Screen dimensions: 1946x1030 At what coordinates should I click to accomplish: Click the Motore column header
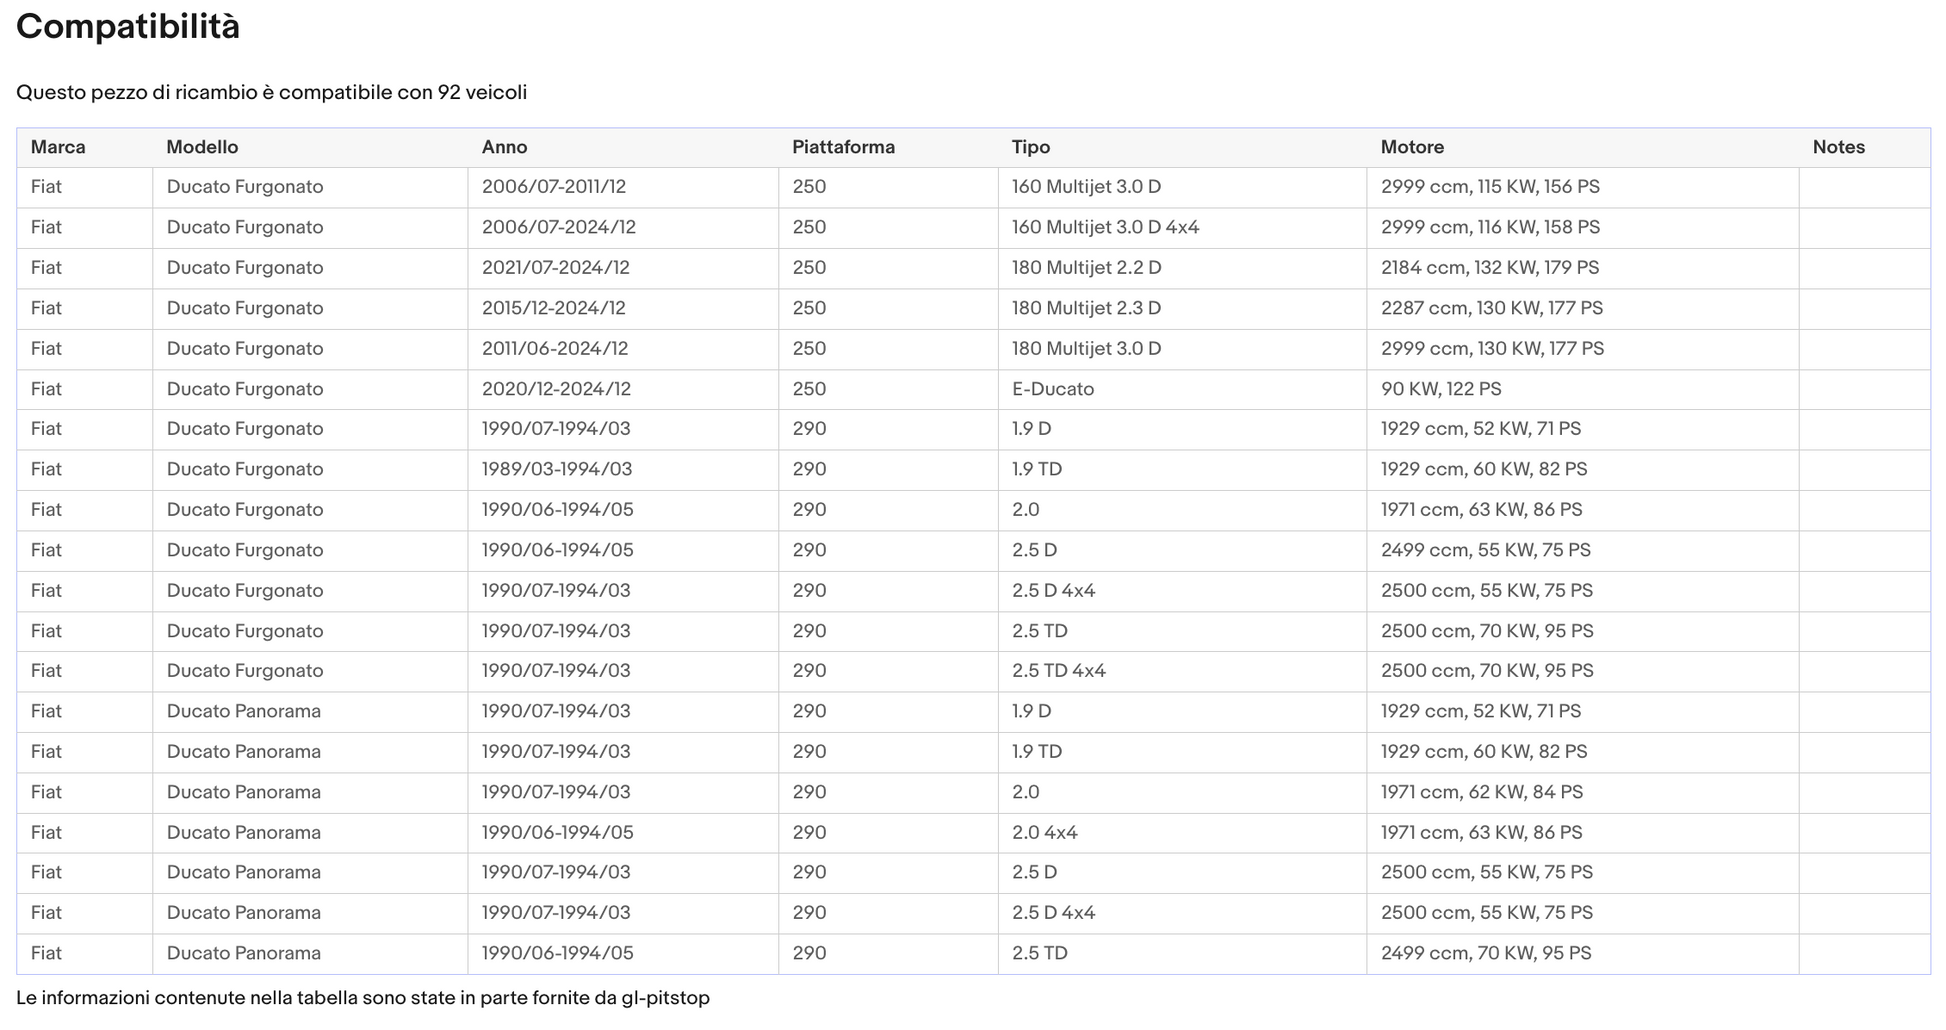pyautogui.click(x=1412, y=147)
